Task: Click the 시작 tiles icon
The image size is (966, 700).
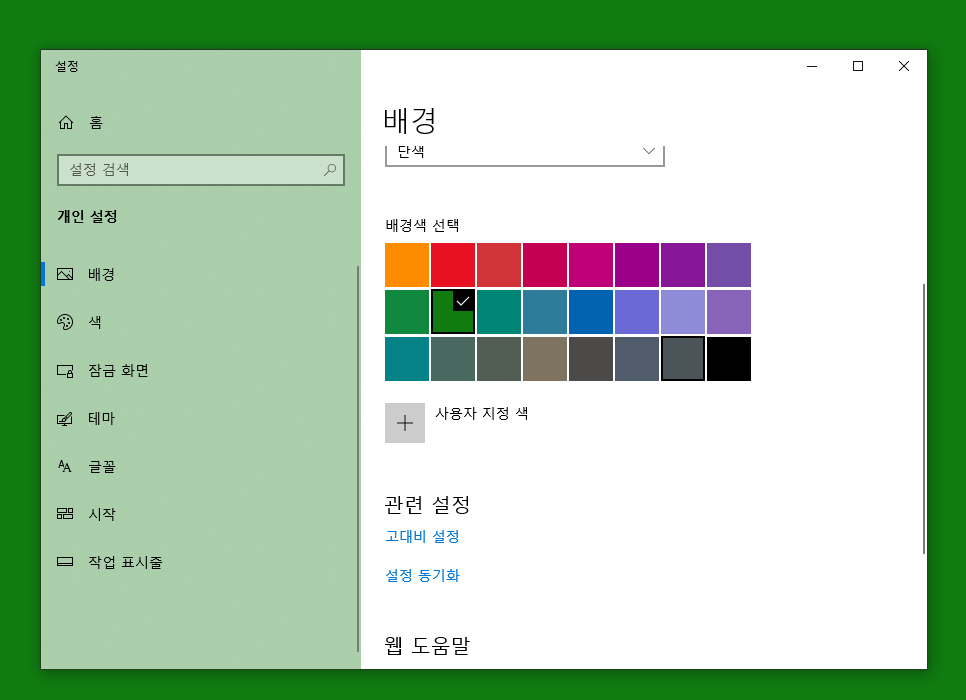Action: pyautogui.click(x=65, y=514)
